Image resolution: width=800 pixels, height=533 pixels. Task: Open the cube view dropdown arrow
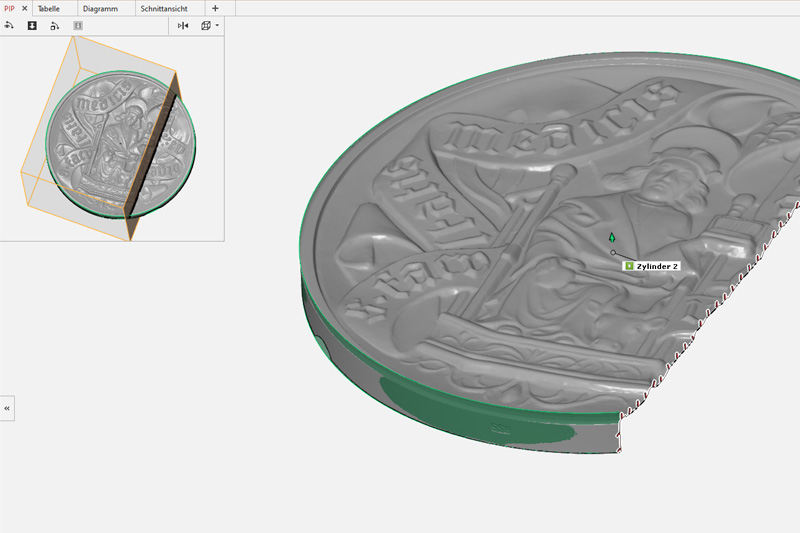tap(217, 25)
